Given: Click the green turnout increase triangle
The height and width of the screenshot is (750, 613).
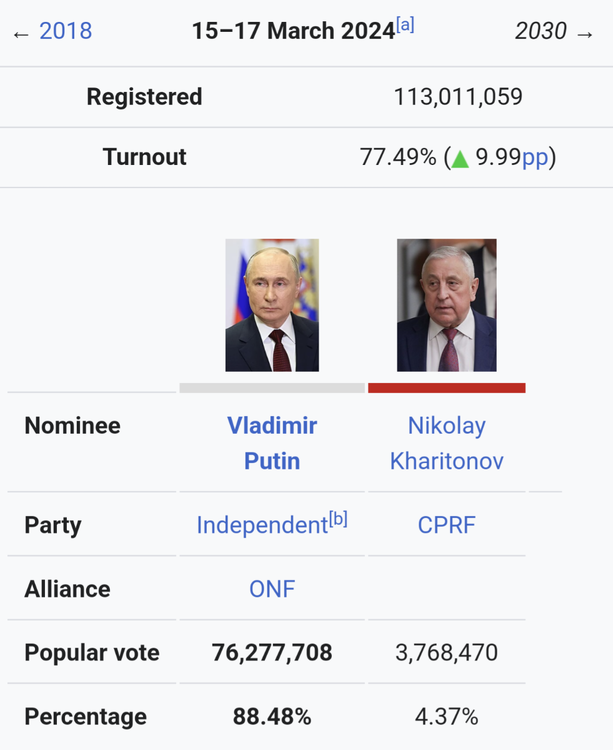Looking at the screenshot, I should [x=460, y=158].
